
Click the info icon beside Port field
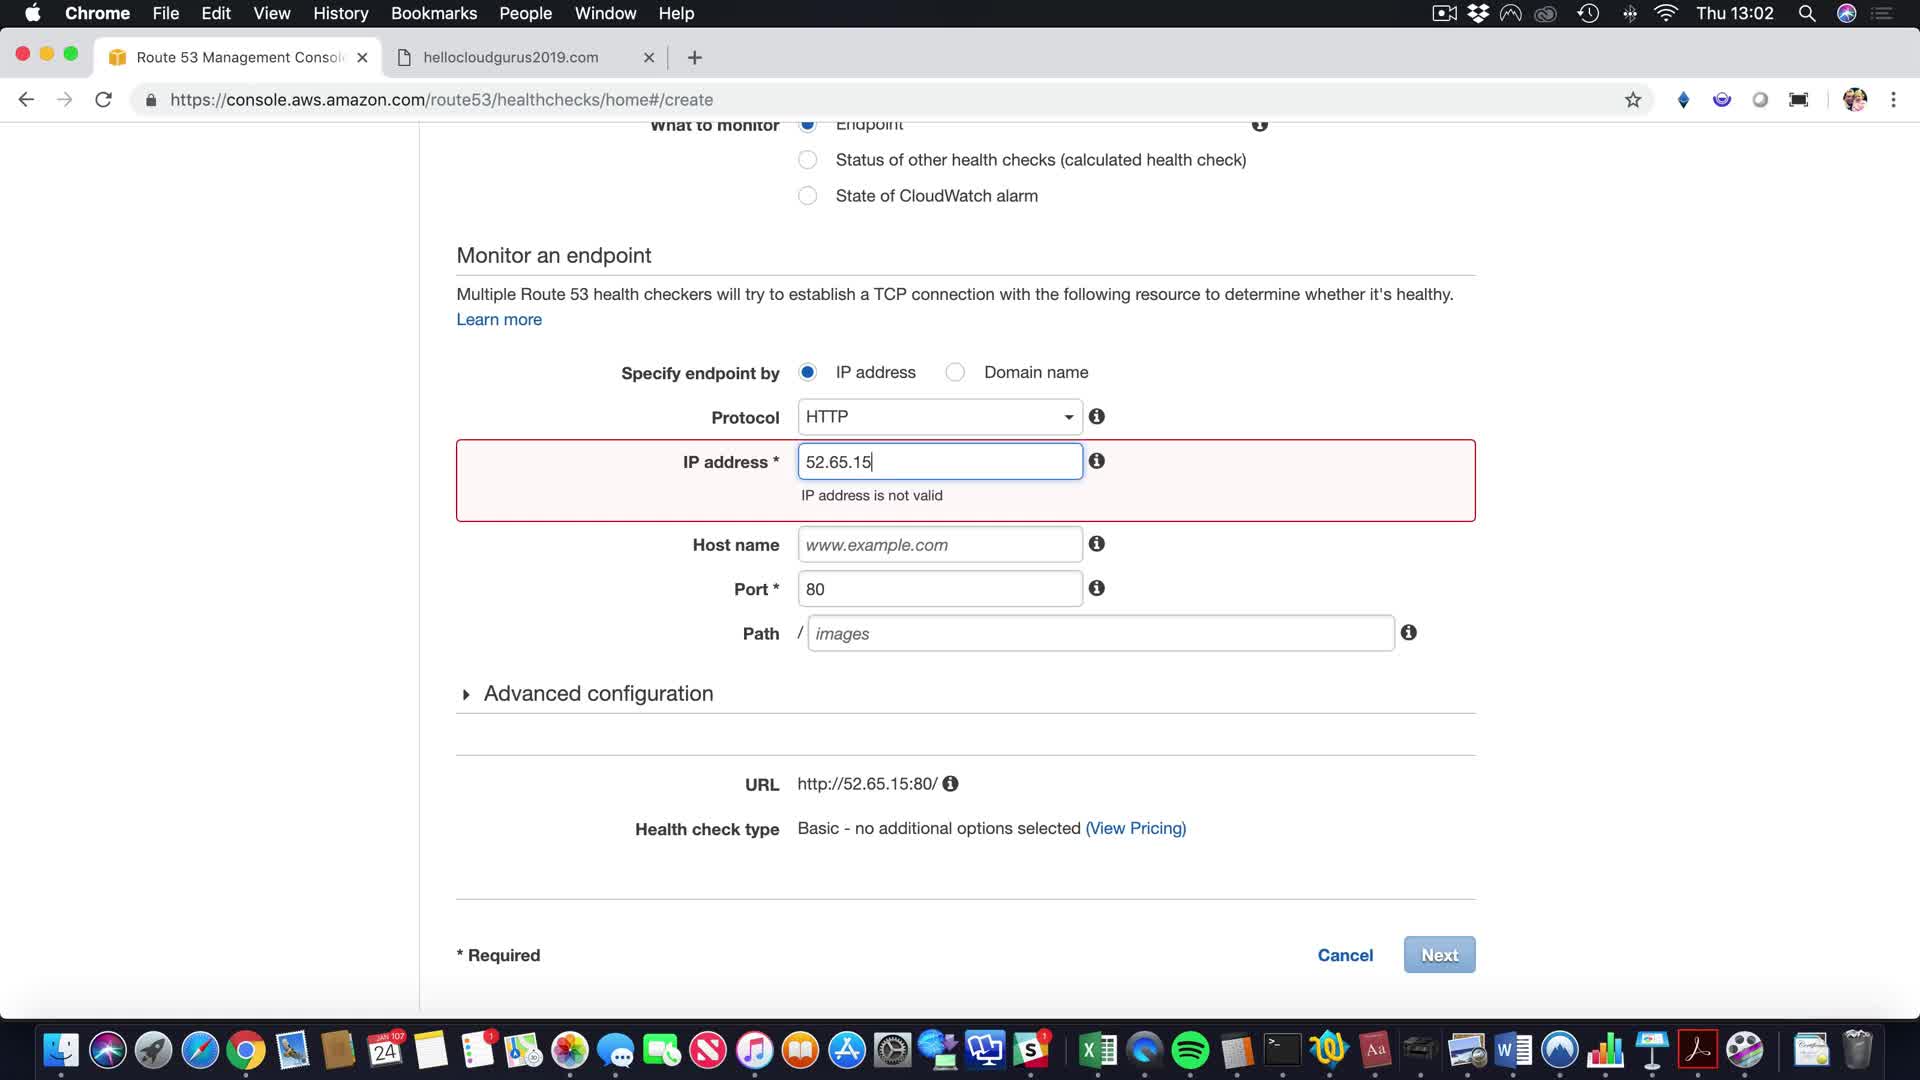click(x=1096, y=588)
